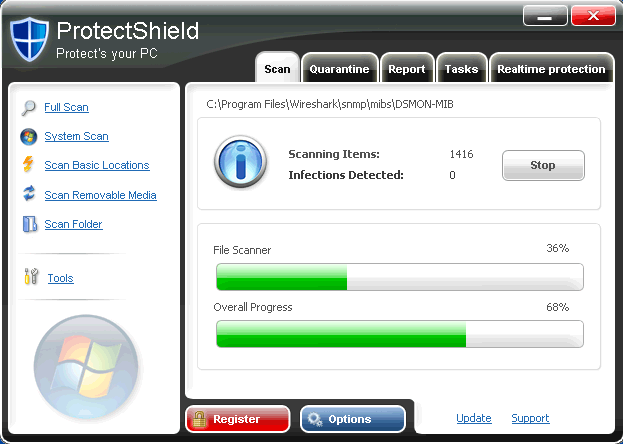Click the Windows orb icon beside System Scan

(28, 137)
